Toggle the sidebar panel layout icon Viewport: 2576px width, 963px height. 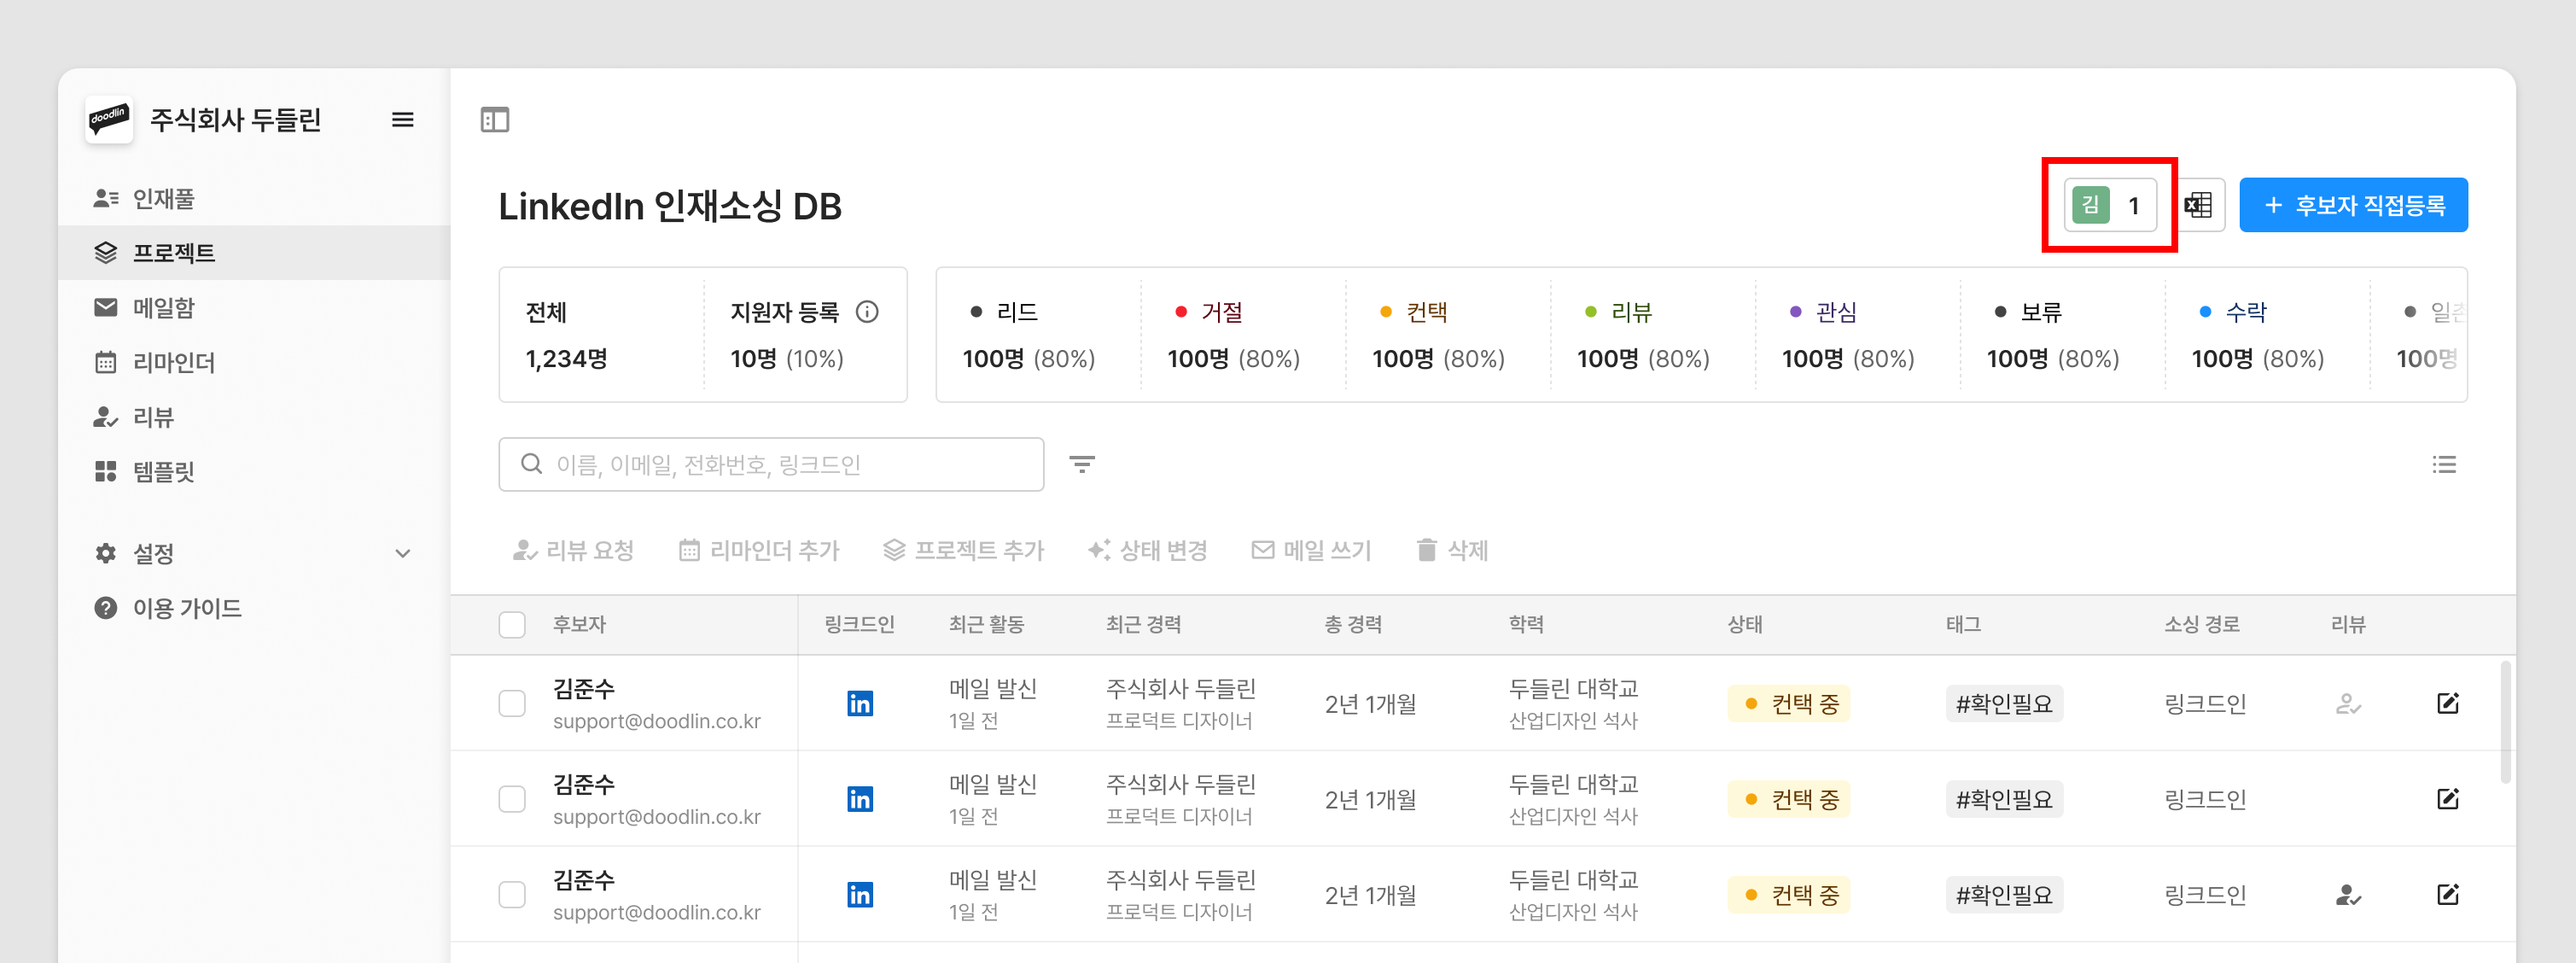coord(495,120)
